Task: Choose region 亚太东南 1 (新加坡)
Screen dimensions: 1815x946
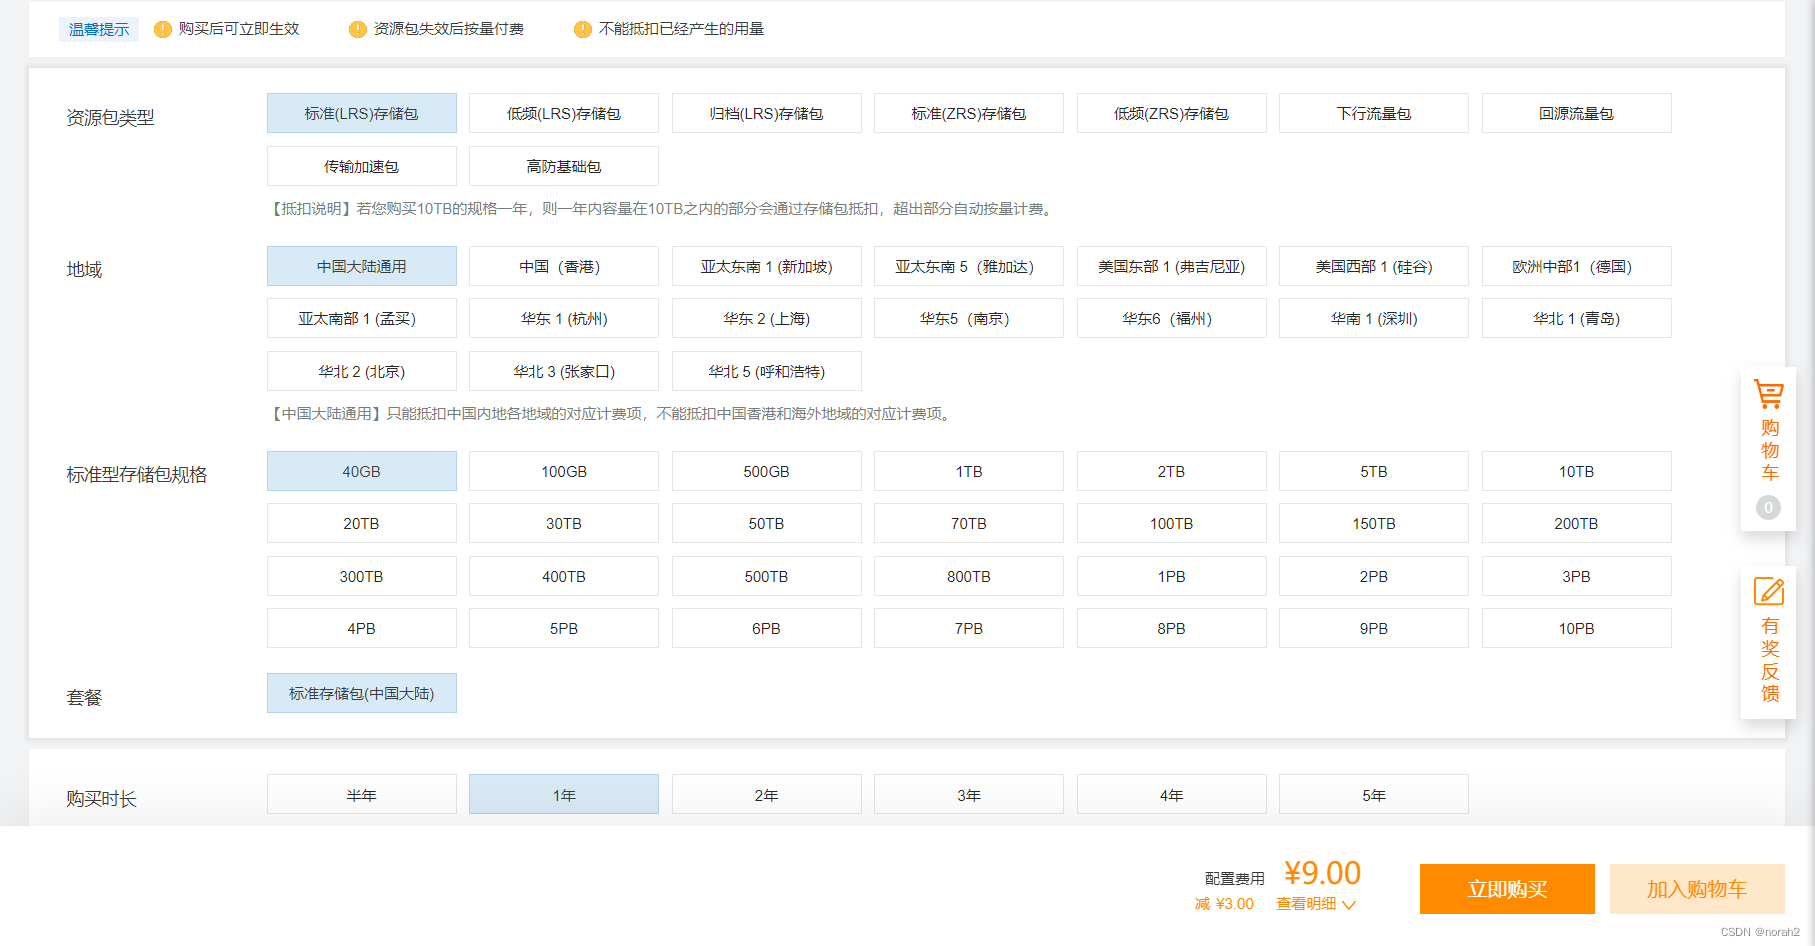Action: tap(767, 266)
